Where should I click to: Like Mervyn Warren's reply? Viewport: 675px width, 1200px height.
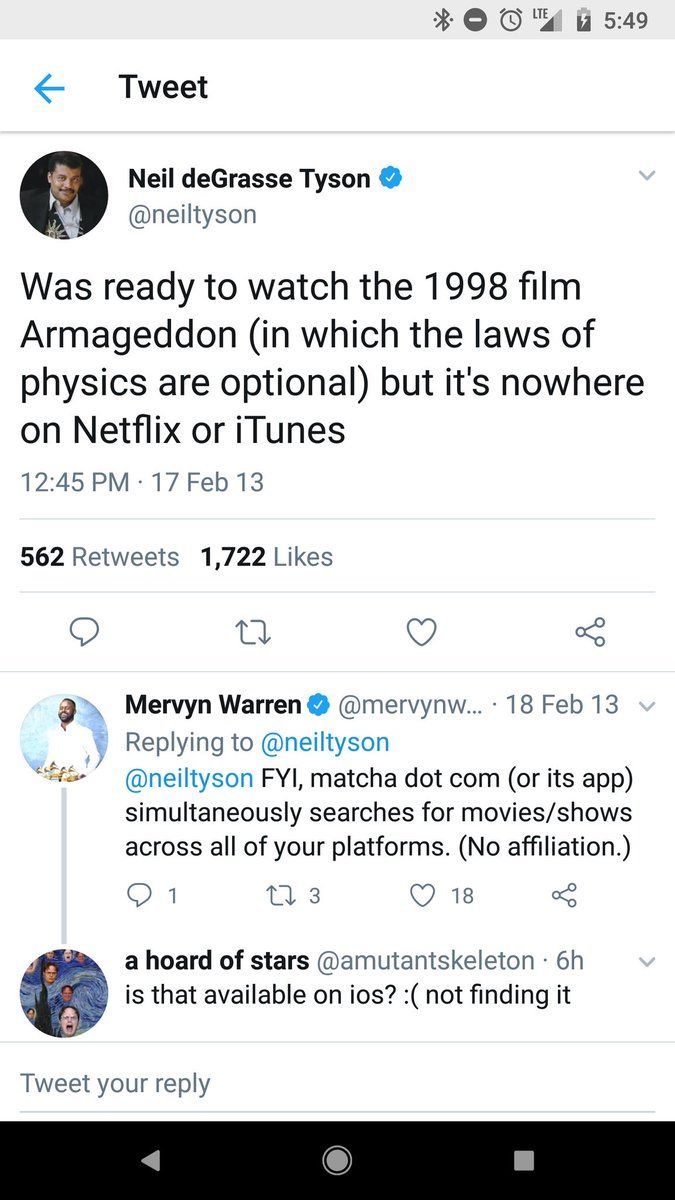point(424,895)
